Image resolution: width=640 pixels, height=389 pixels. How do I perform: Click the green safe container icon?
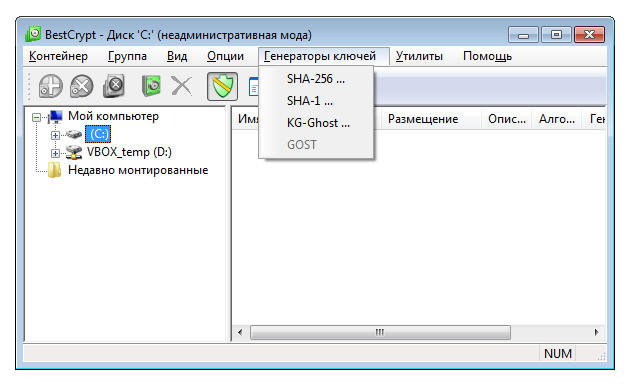(151, 86)
